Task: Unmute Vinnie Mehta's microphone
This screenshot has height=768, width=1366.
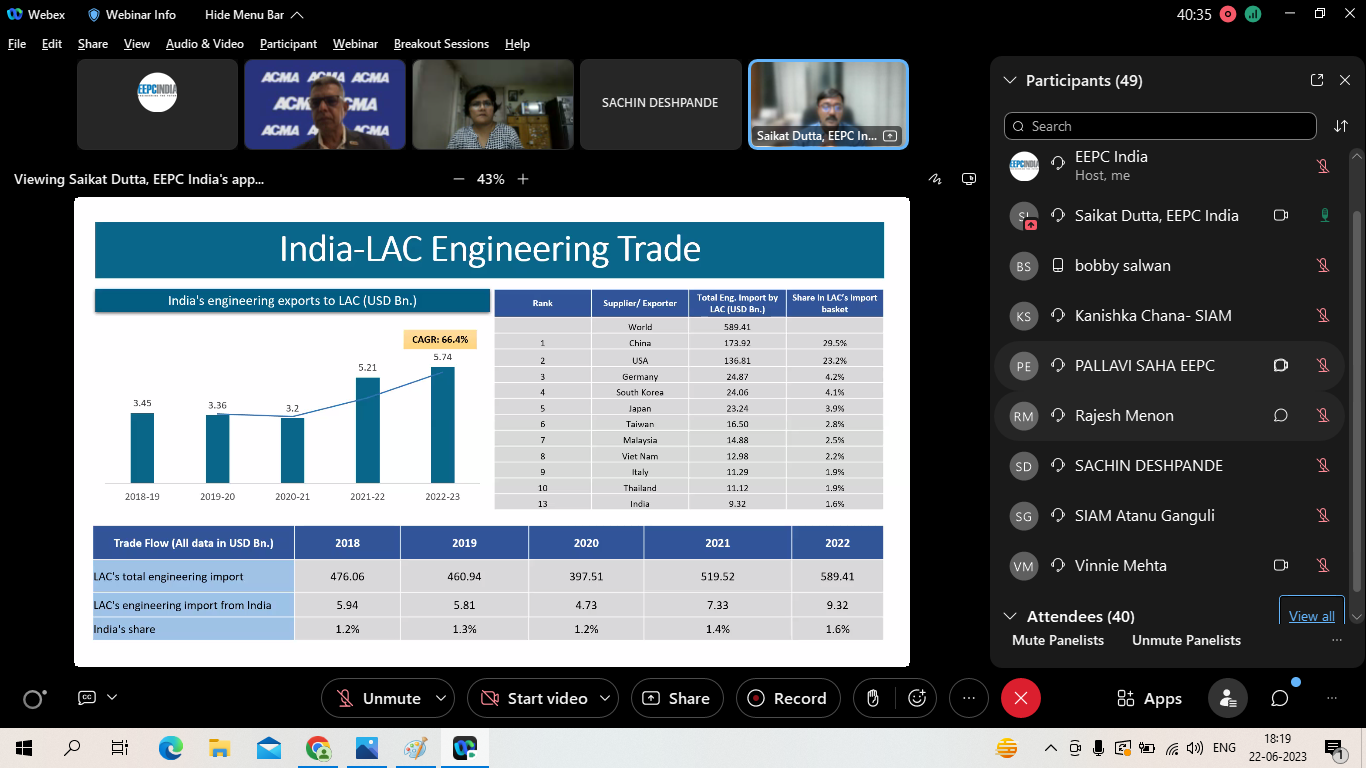Action: pyautogui.click(x=1323, y=565)
